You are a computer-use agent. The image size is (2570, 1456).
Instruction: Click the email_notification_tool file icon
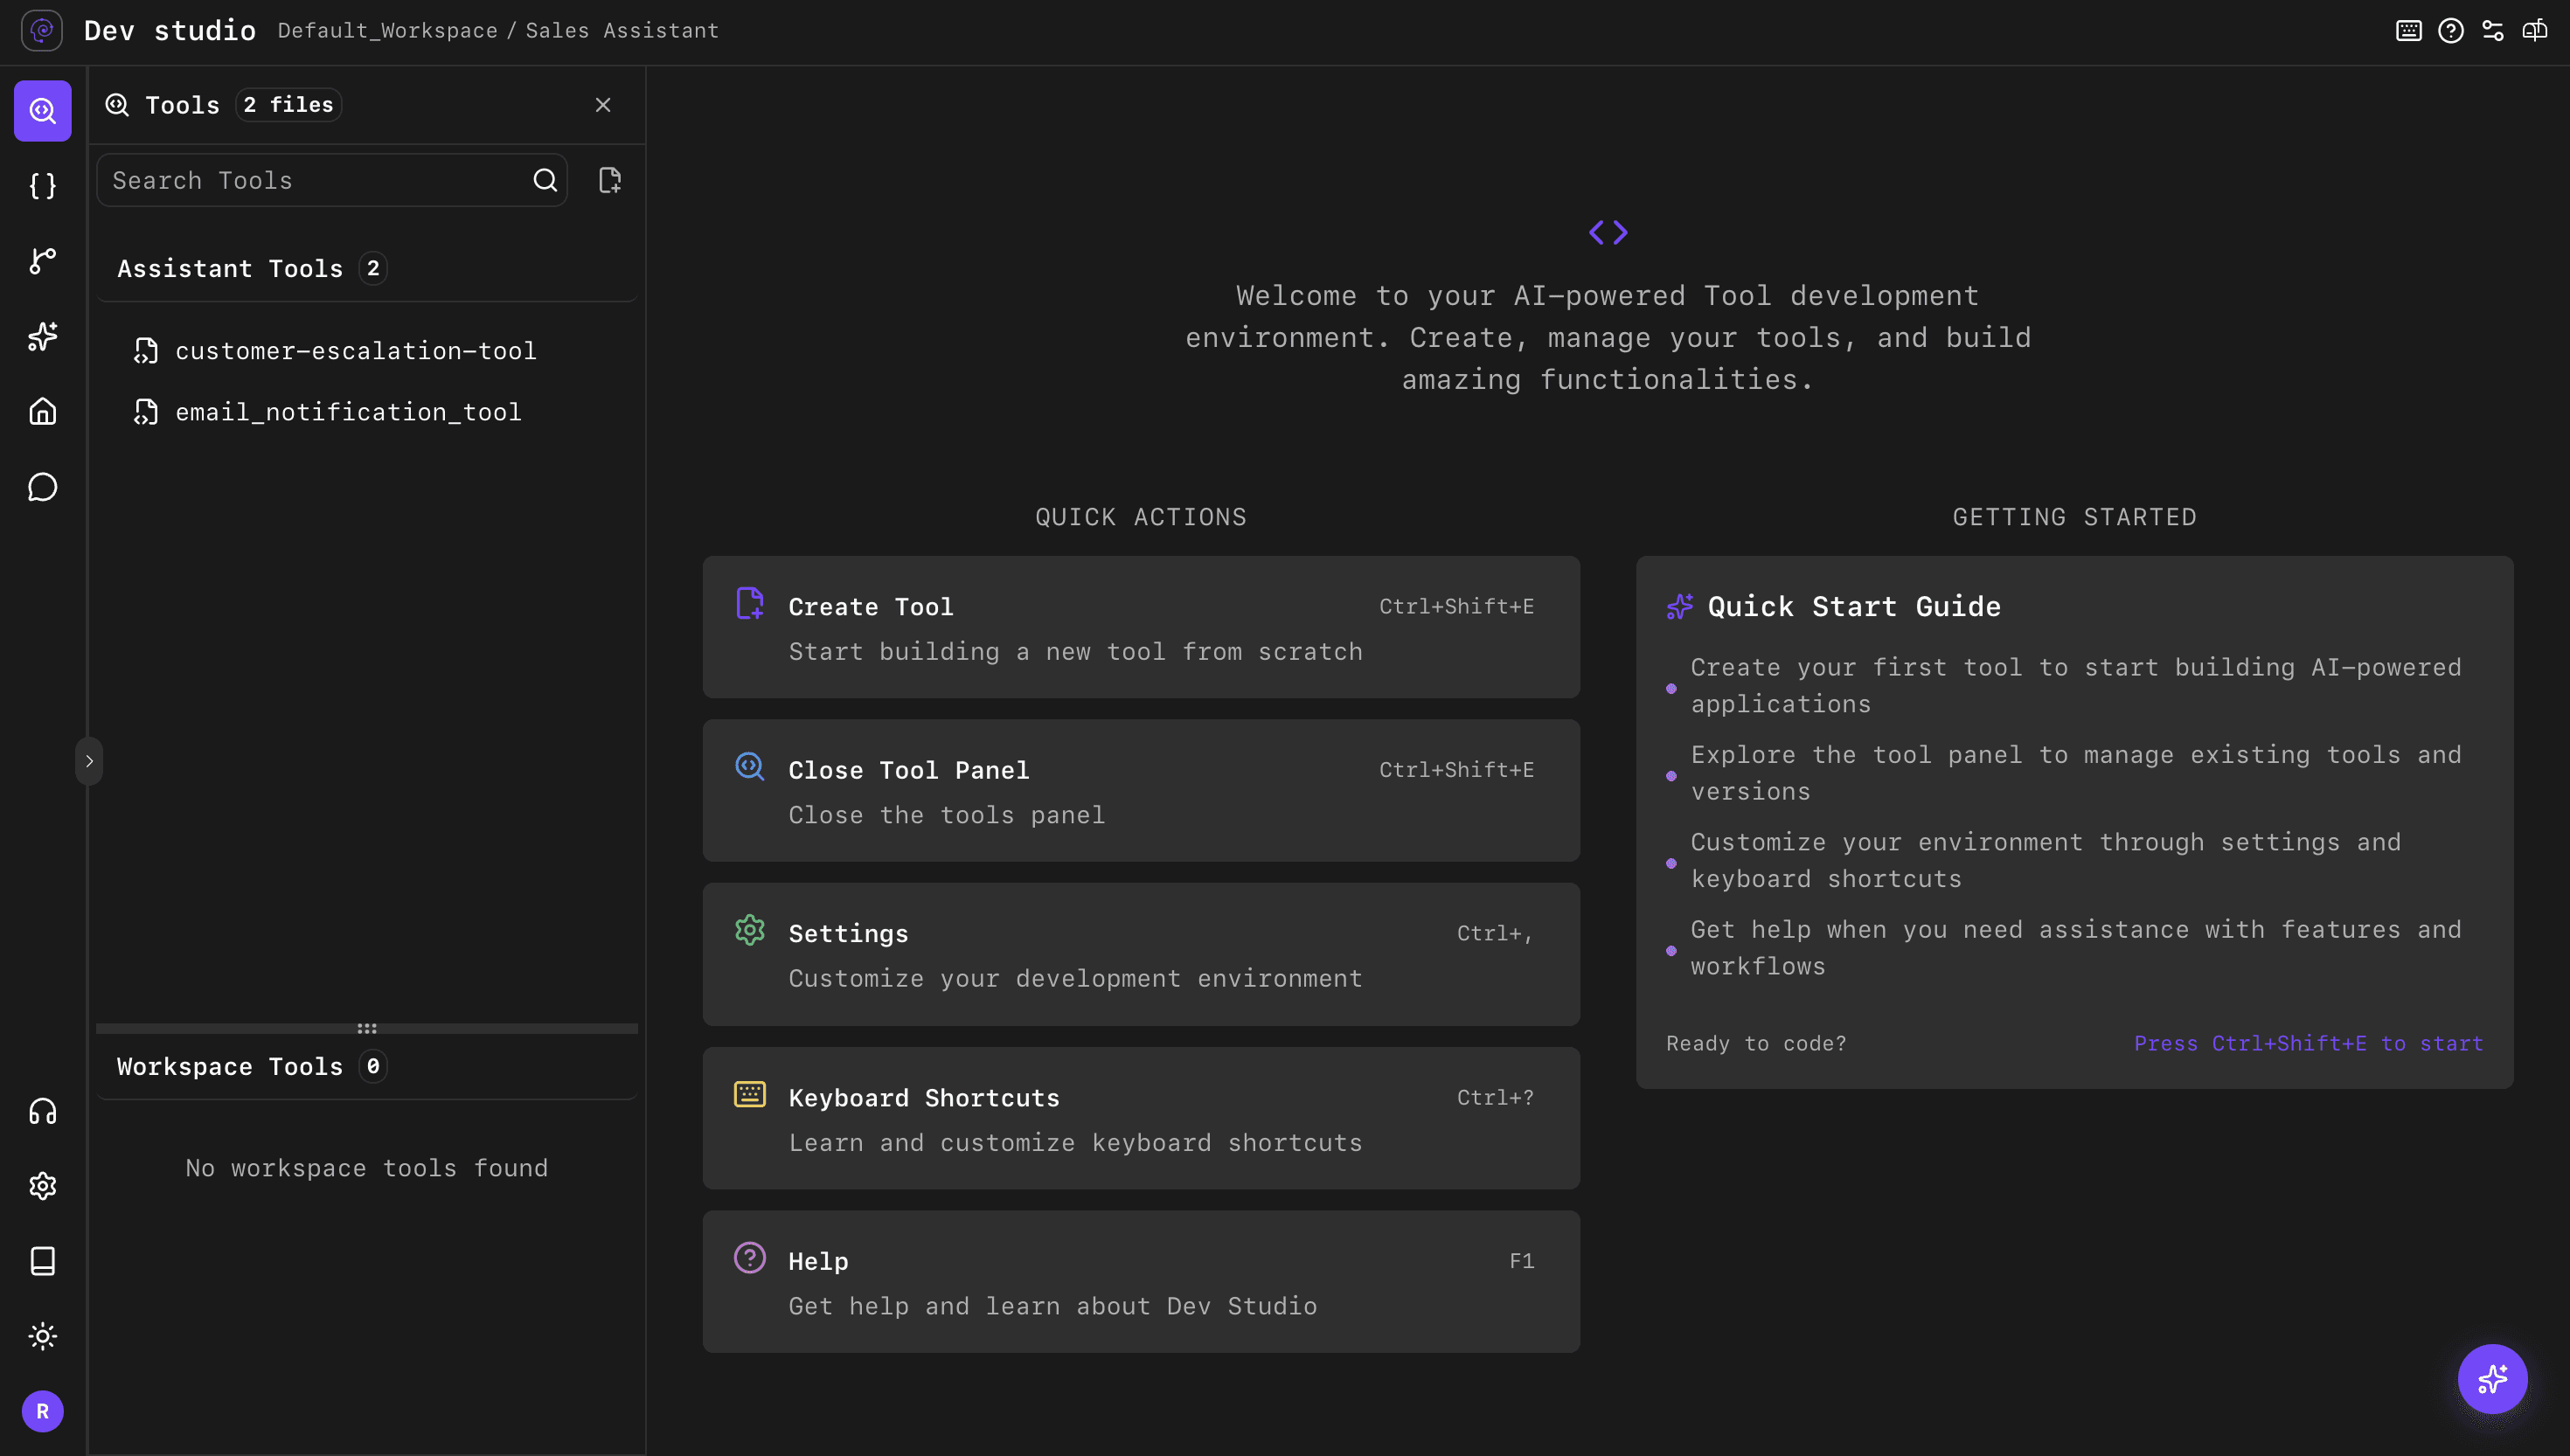click(x=146, y=412)
